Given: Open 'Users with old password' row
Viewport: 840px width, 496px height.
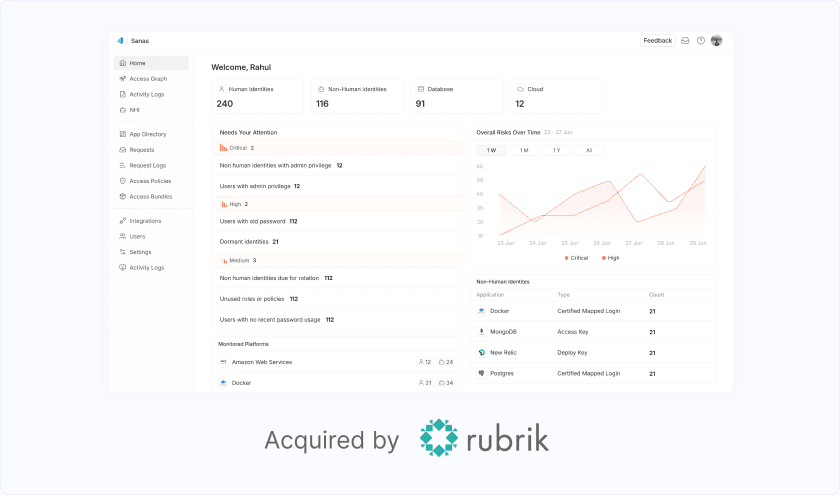Looking at the screenshot, I should [x=337, y=221].
